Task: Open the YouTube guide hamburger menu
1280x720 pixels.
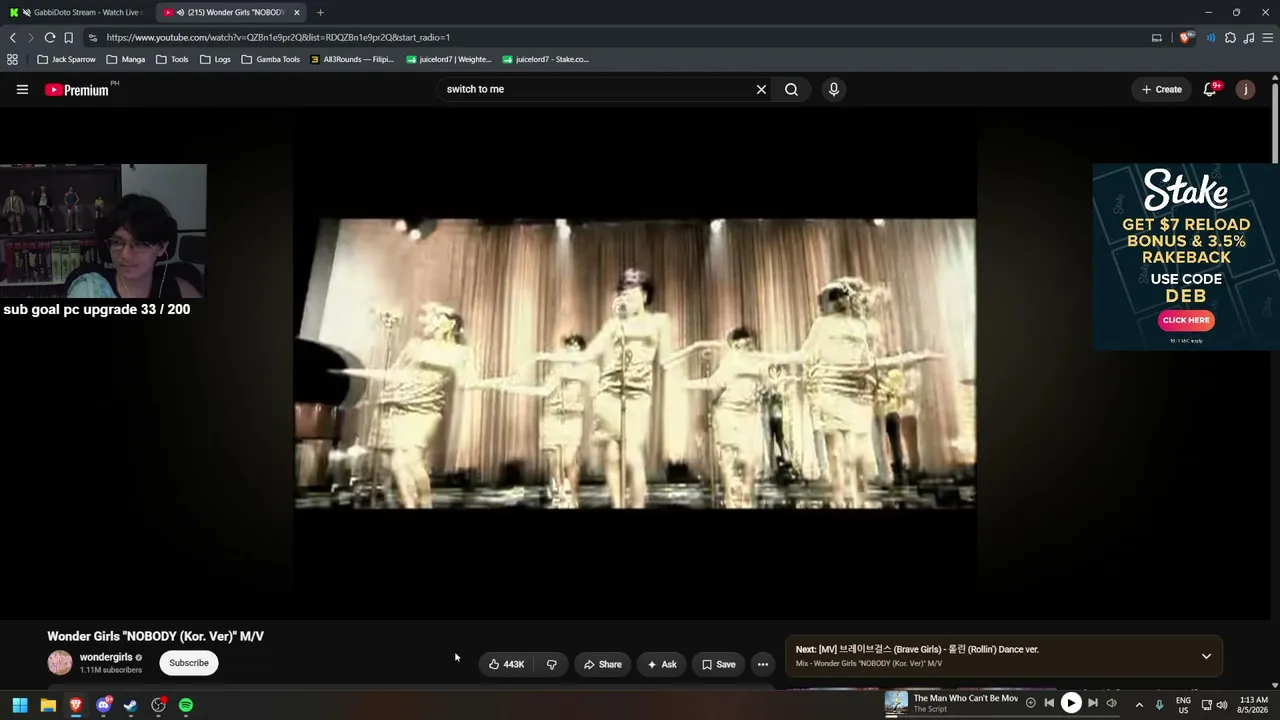Action: point(22,89)
